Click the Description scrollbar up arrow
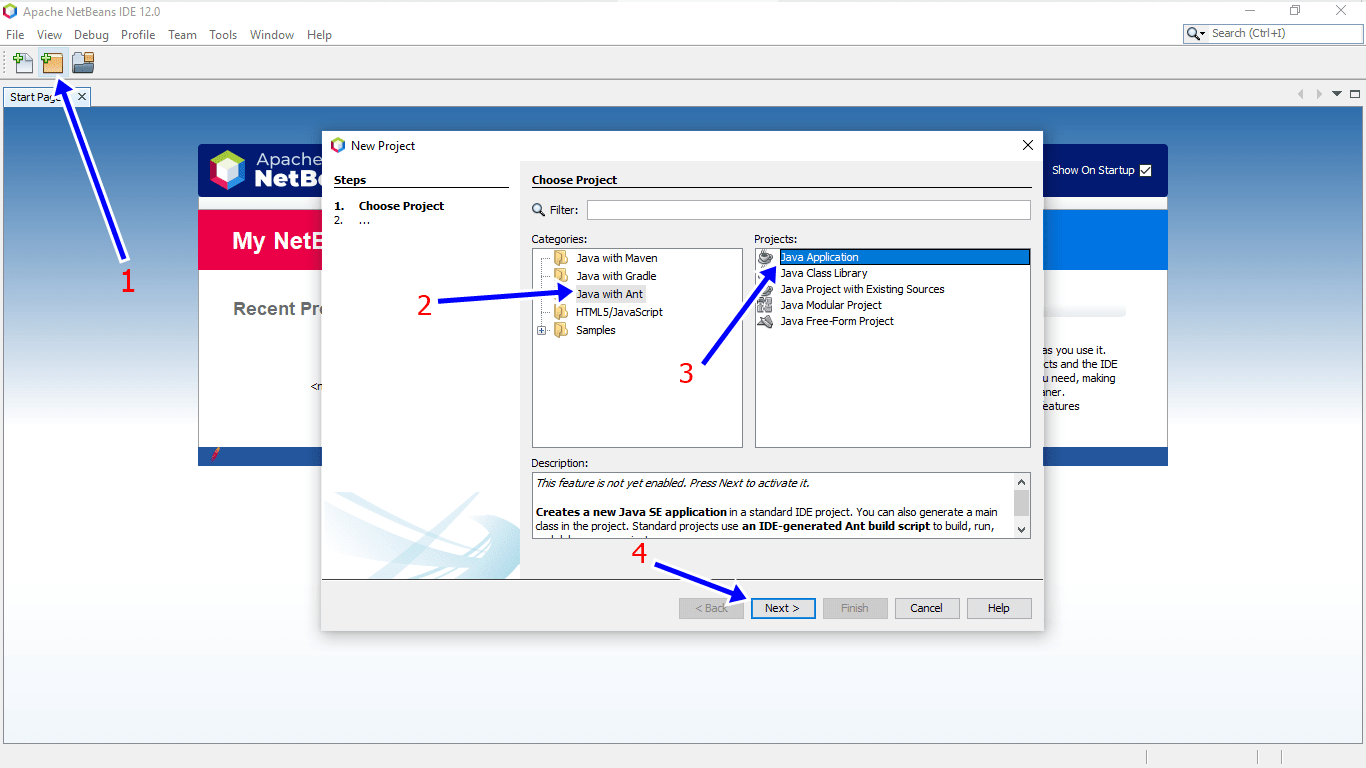The height and width of the screenshot is (768, 1366). [x=1021, y=481]
